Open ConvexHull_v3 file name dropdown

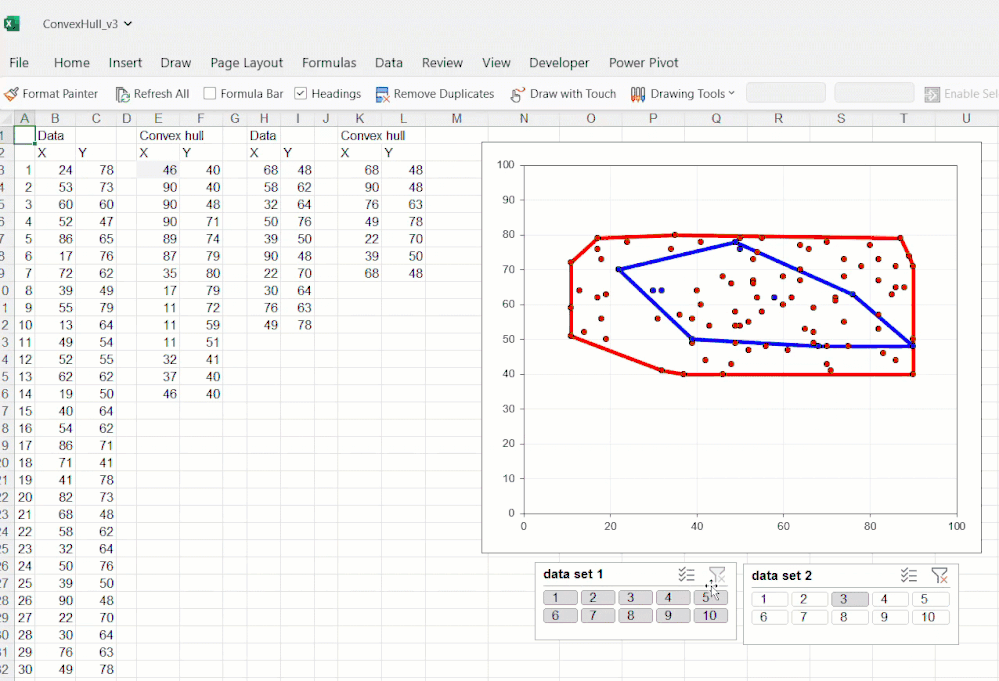coord(128,24)
